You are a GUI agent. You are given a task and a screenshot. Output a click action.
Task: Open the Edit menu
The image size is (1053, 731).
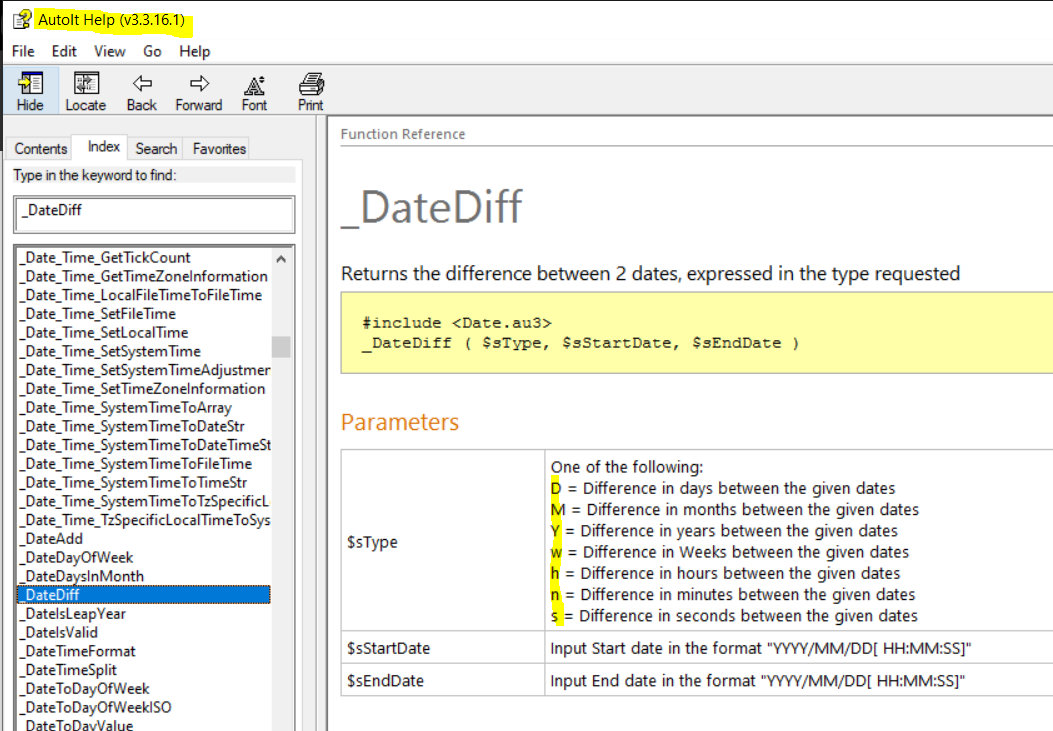(x=64, y=51)
